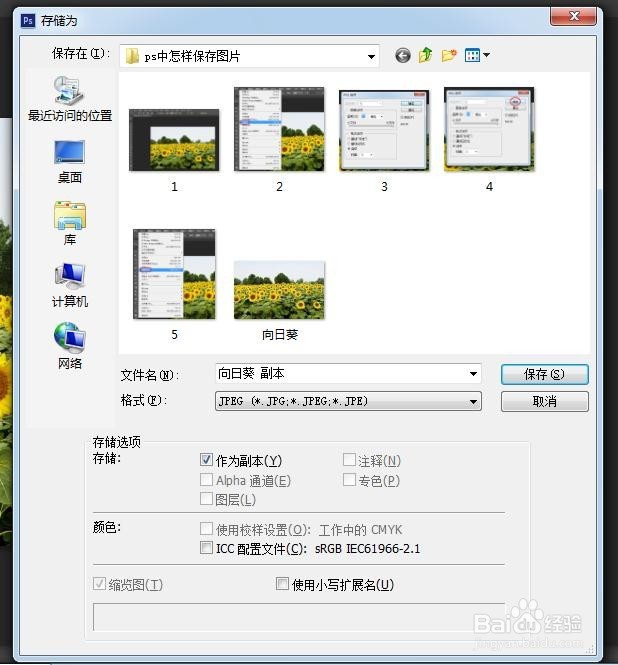This screenshot has width=618, height=665.
Task: Close the 存储为 dialog
Action: [573, 16]
